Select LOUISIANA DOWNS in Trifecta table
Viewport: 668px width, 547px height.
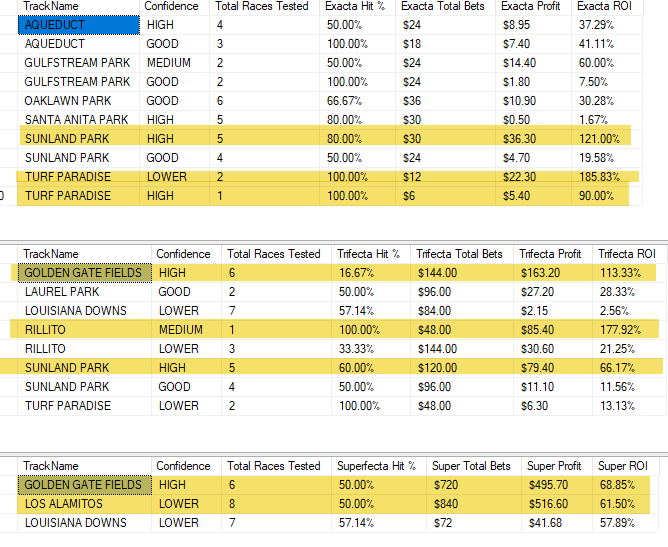(x=84, y=311)
